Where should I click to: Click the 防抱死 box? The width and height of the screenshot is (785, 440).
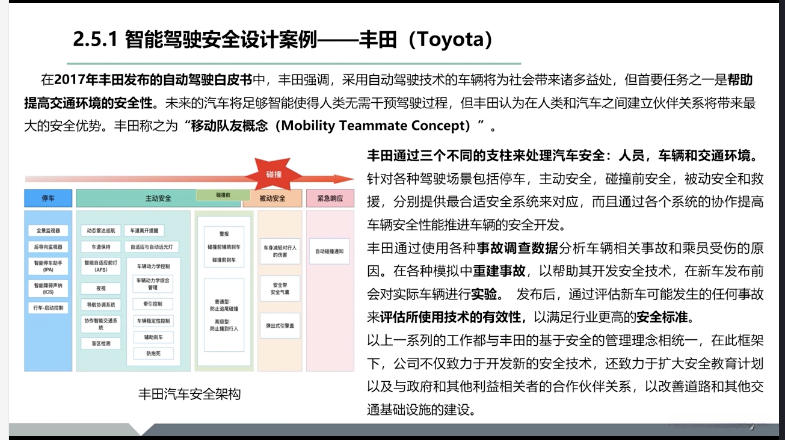point(153,353)
